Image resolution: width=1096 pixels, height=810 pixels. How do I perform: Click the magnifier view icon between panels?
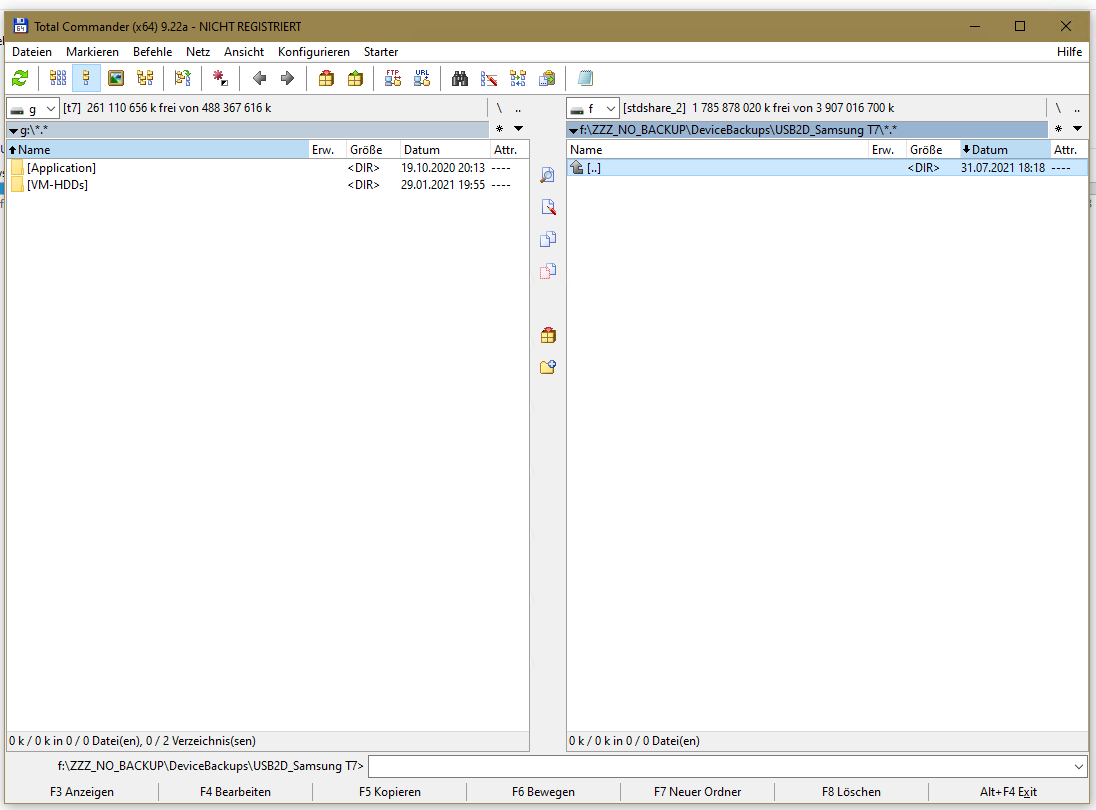(548, 175)
